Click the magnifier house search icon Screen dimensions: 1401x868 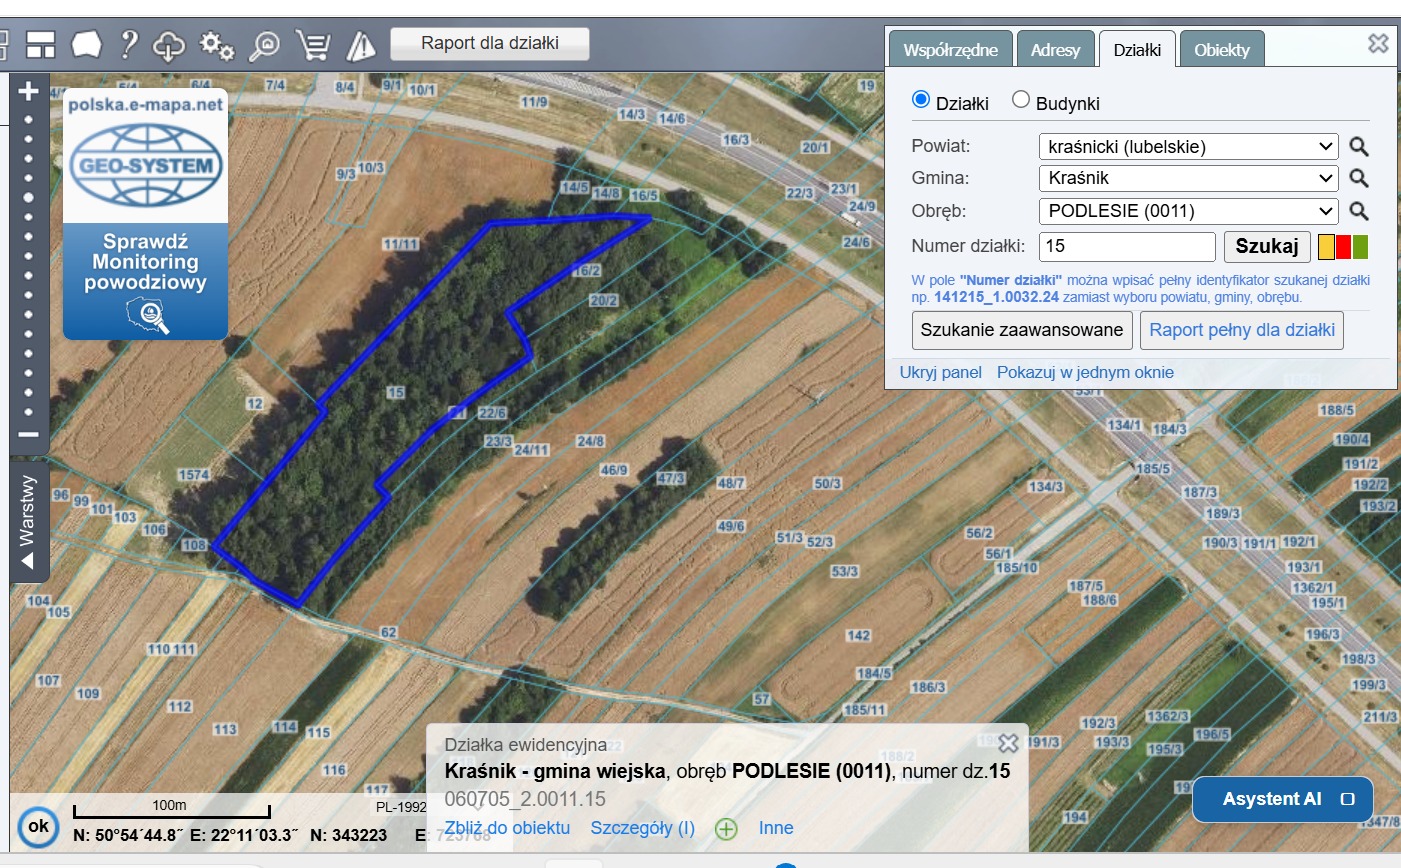266,45
